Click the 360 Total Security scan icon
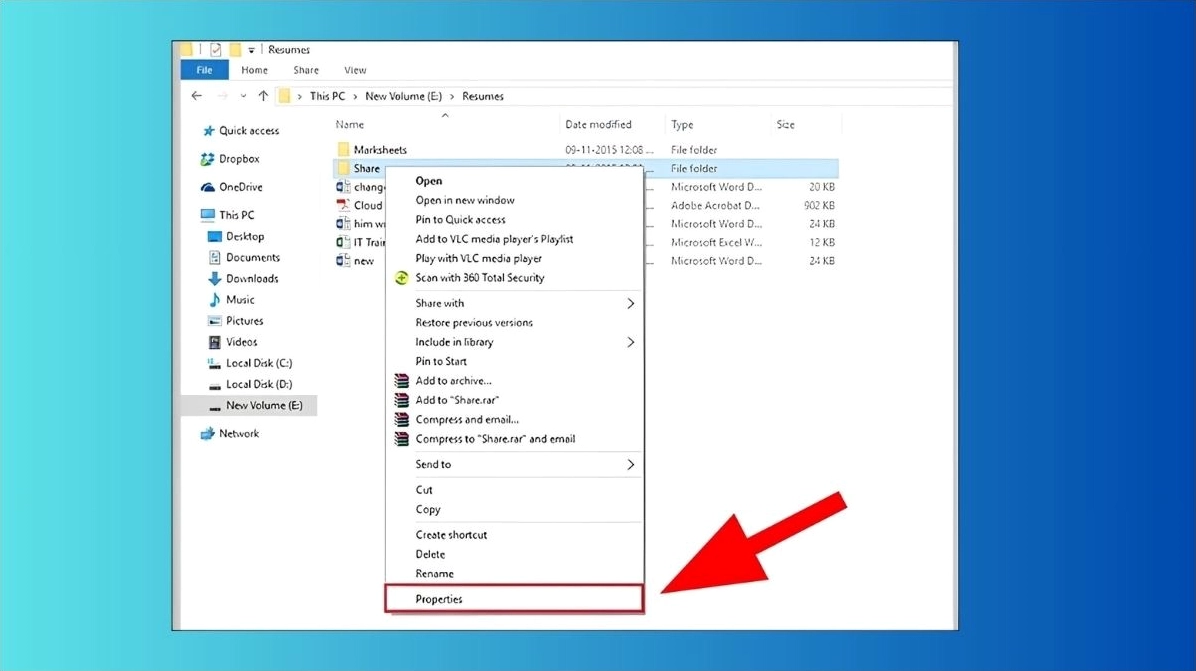The image size is (1196, 671). tap(401, 278)
